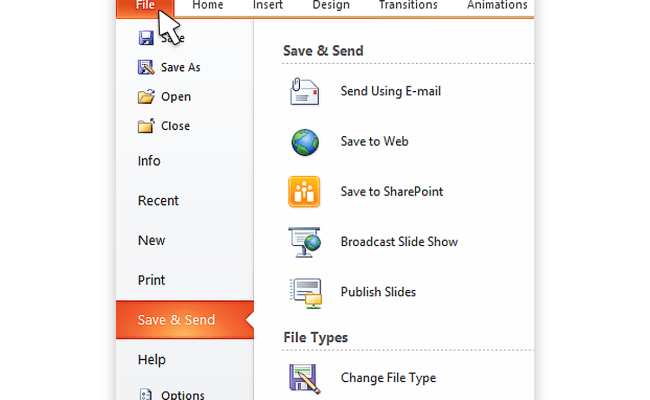Click the Save to Web globe icon
The width and height of the screenshot is (650, 400).
(x=305, y=142)
